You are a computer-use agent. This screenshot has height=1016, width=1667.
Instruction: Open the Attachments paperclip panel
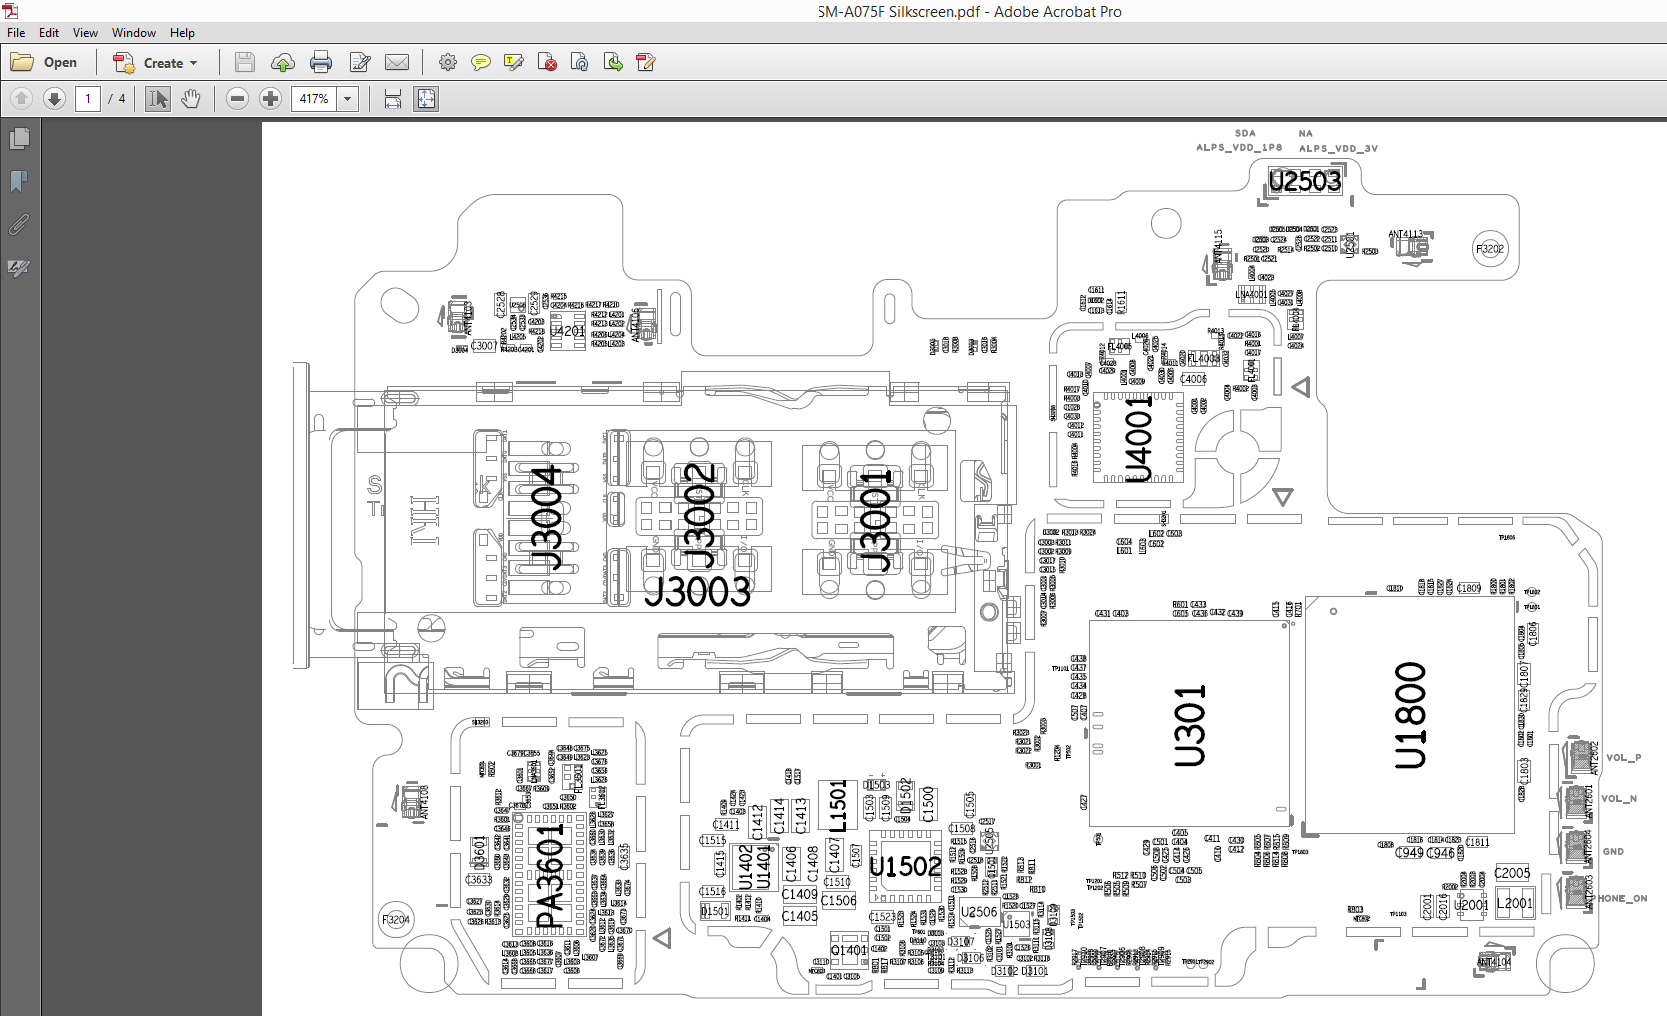coord(19,225)
